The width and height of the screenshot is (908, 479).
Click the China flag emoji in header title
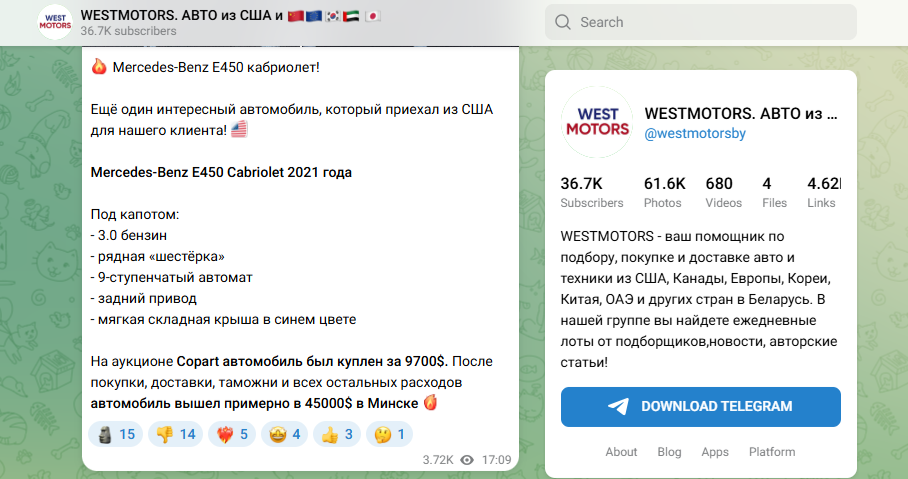[296, 16]
